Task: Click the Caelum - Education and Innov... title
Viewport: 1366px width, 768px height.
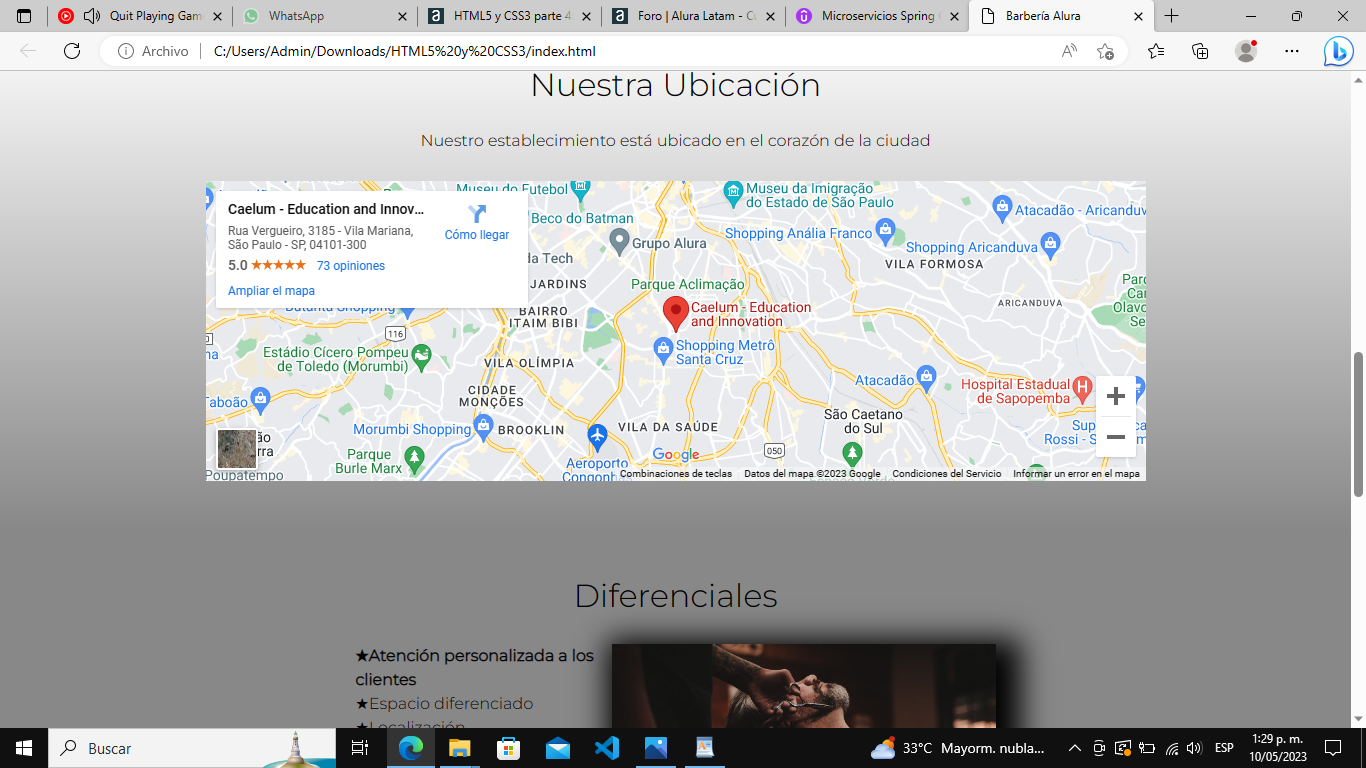Action: point(326,209)
